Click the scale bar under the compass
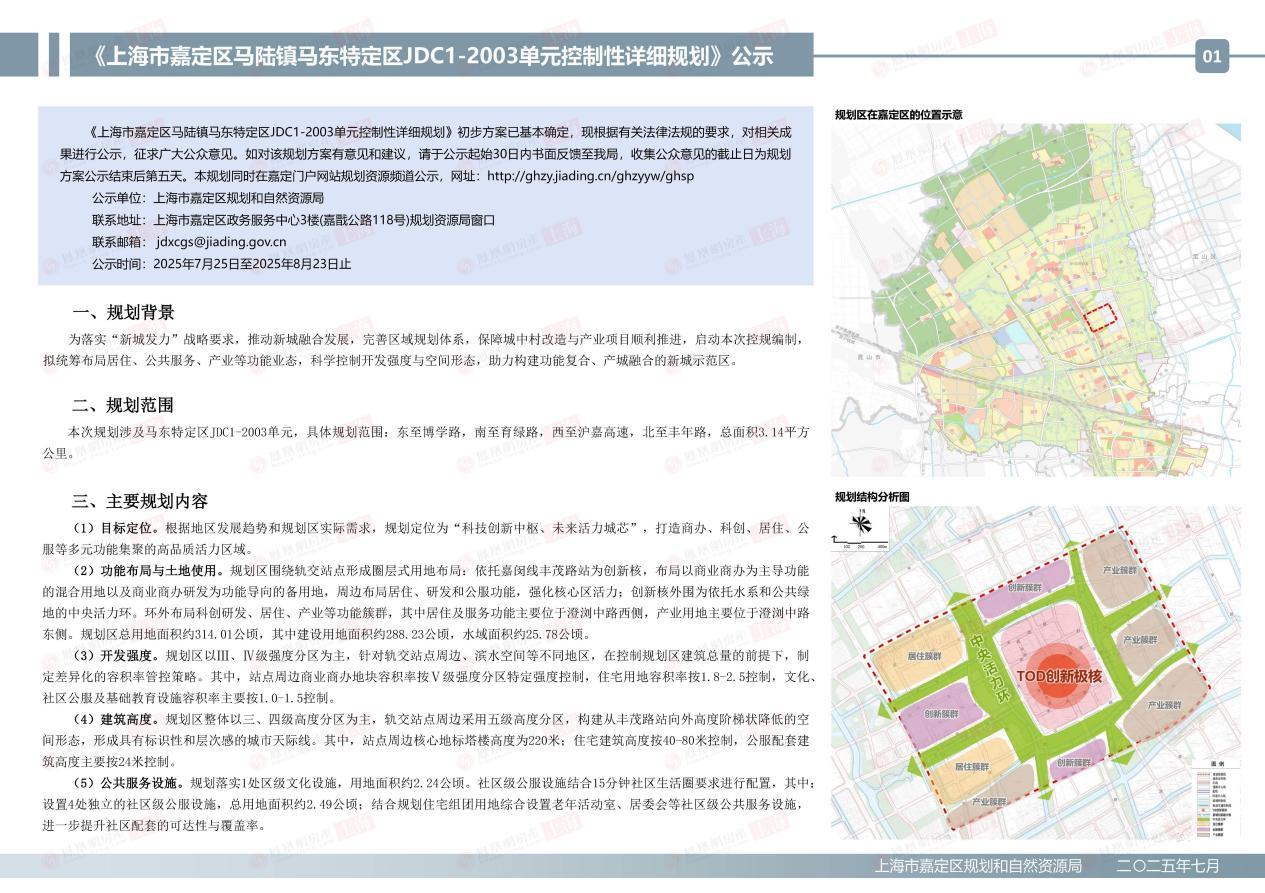1265x893 pixels. point(861,542)
